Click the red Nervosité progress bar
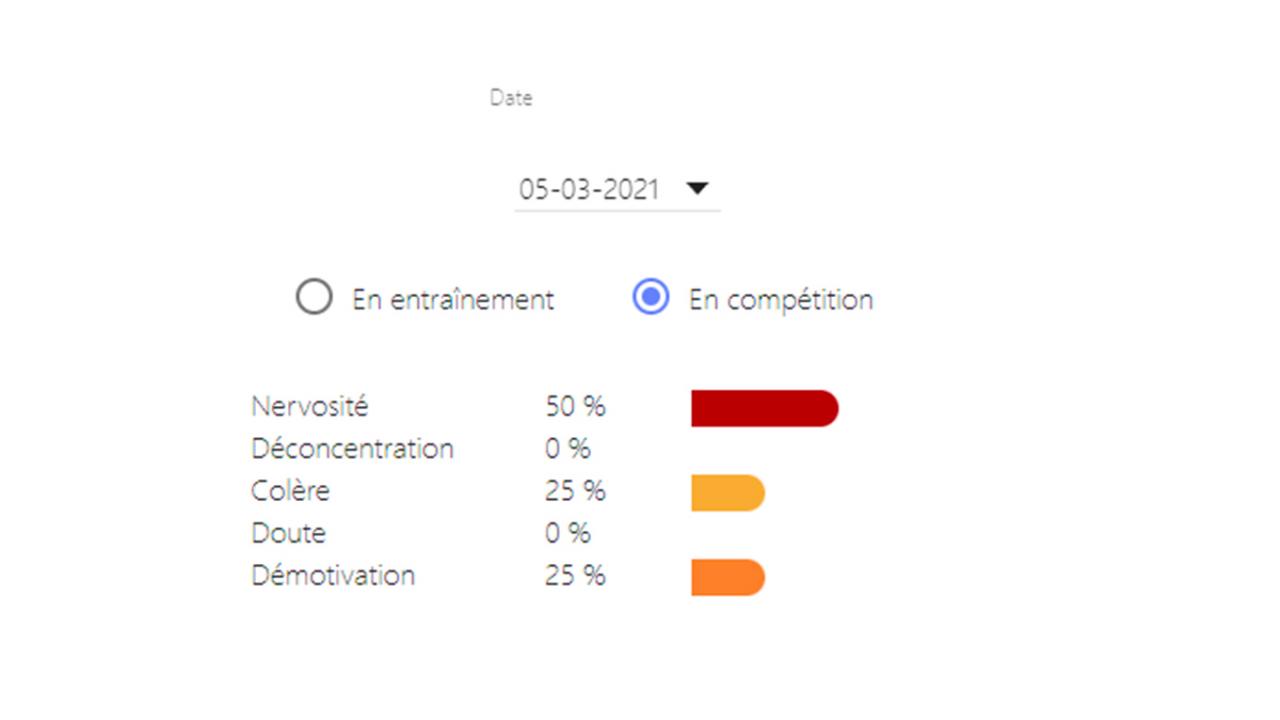The width and height of the screenshot is (1280, 720). [765, 409]
